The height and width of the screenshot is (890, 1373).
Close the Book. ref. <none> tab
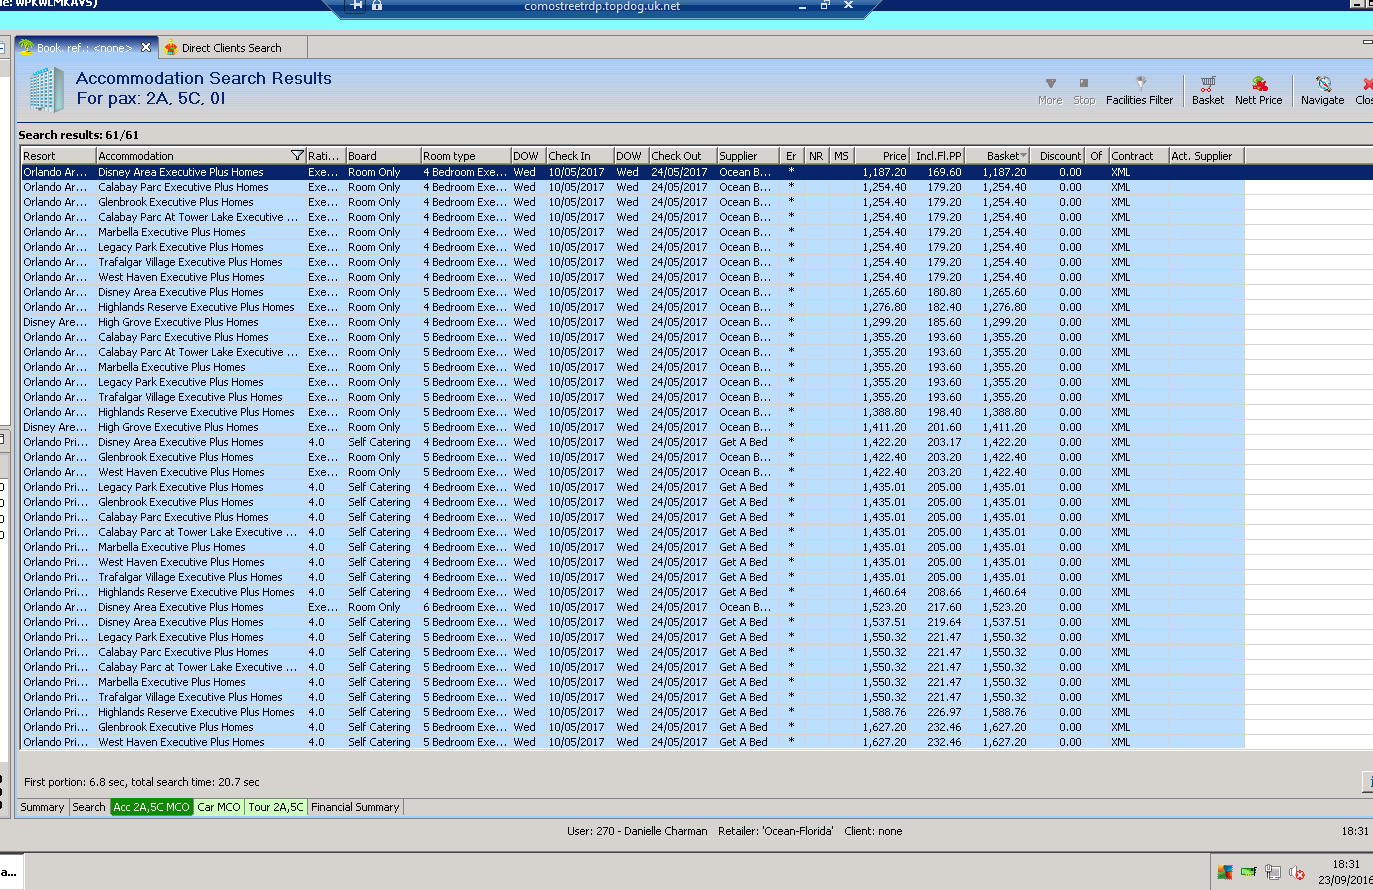tap(146, 47)
